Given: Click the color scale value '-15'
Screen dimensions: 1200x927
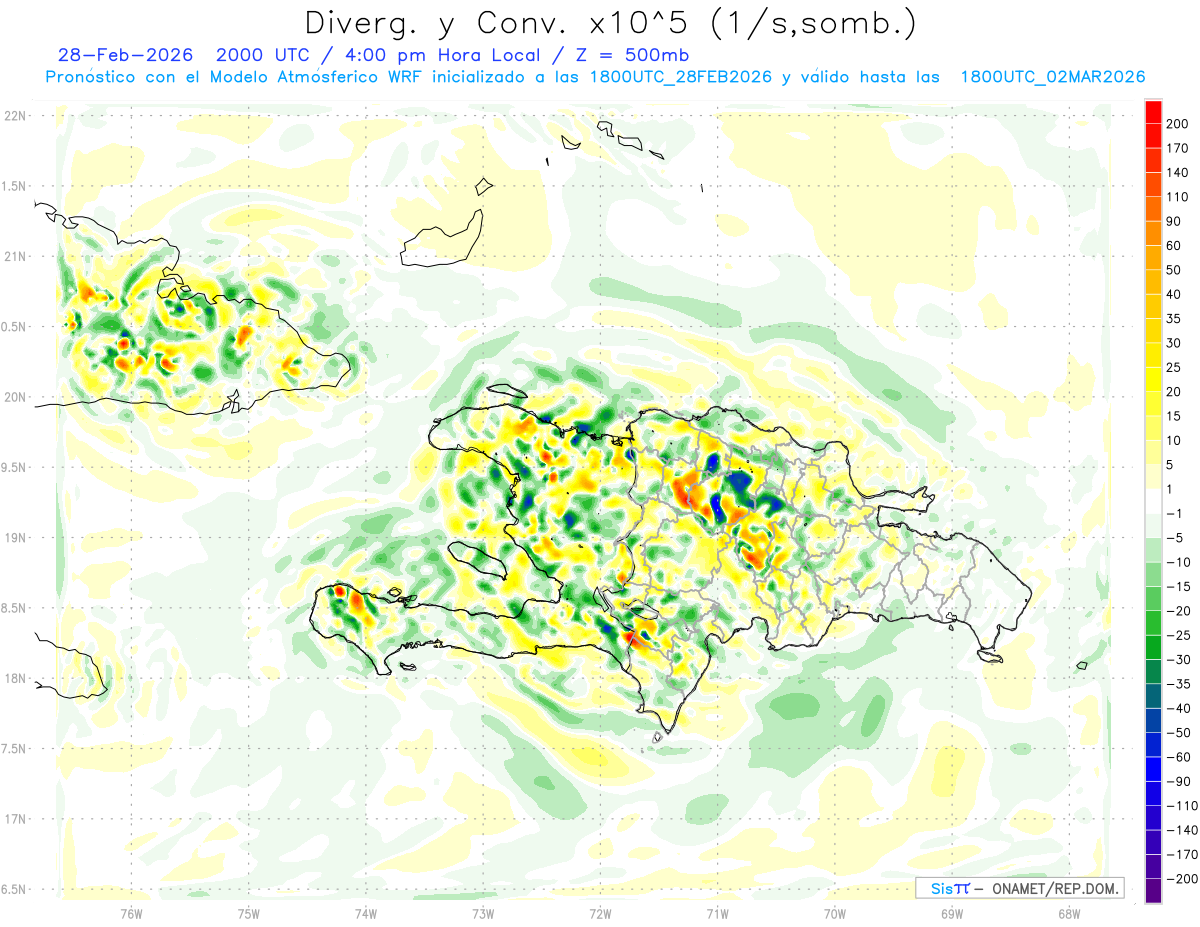Looking at the screenshot, I should 1178,587.
